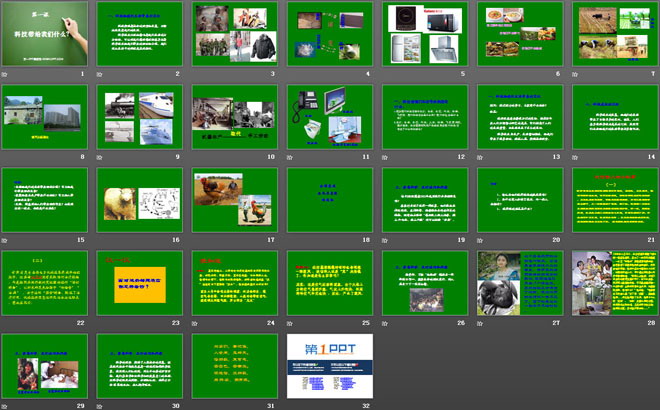The image size is (660, 410).
Task: Select slide 31 with two-column yellow text
Action: (x=232, y=364)
